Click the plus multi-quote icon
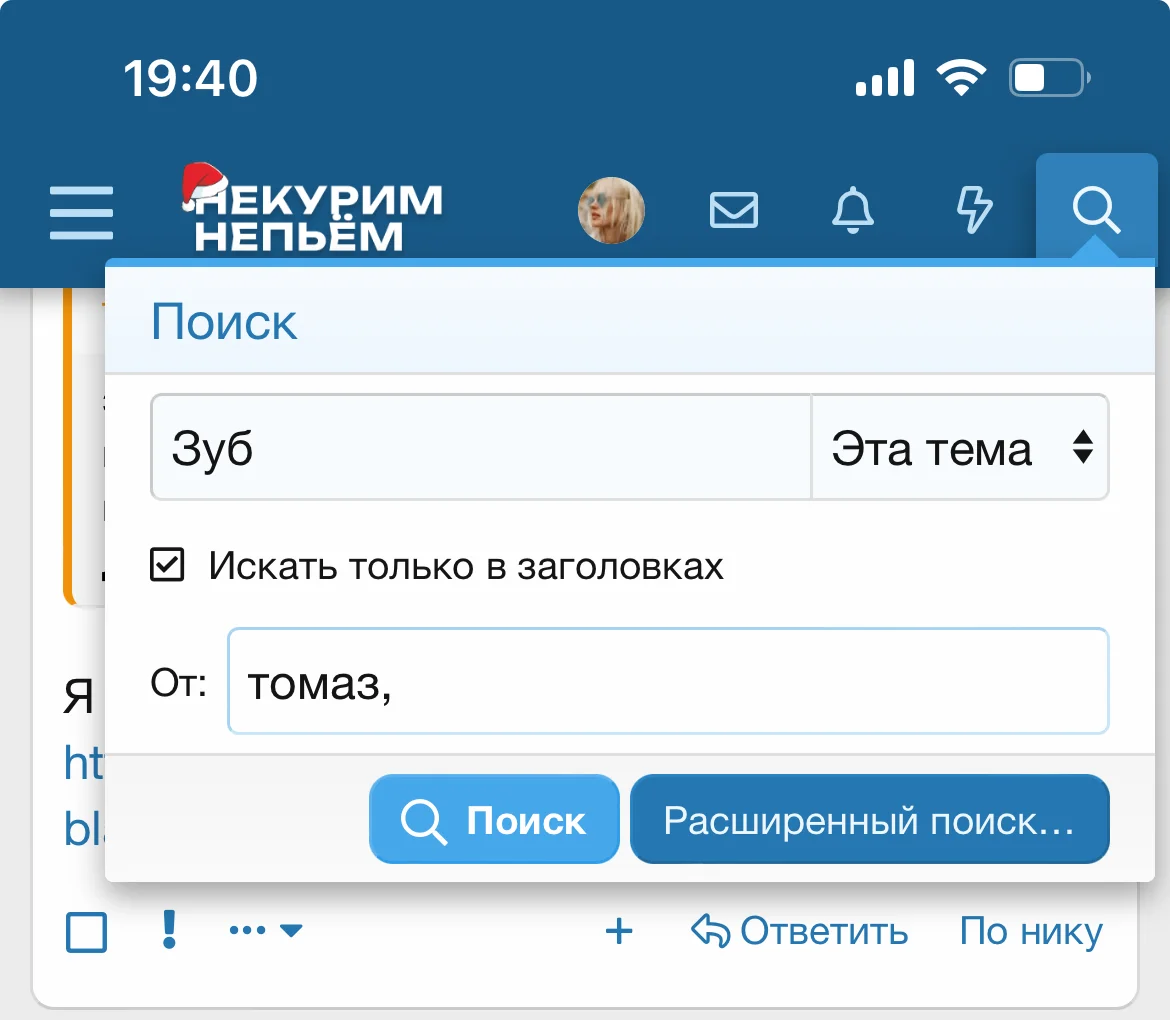Image resolution: width=1170 pixels, height=1020 pixels. point(620,932)
